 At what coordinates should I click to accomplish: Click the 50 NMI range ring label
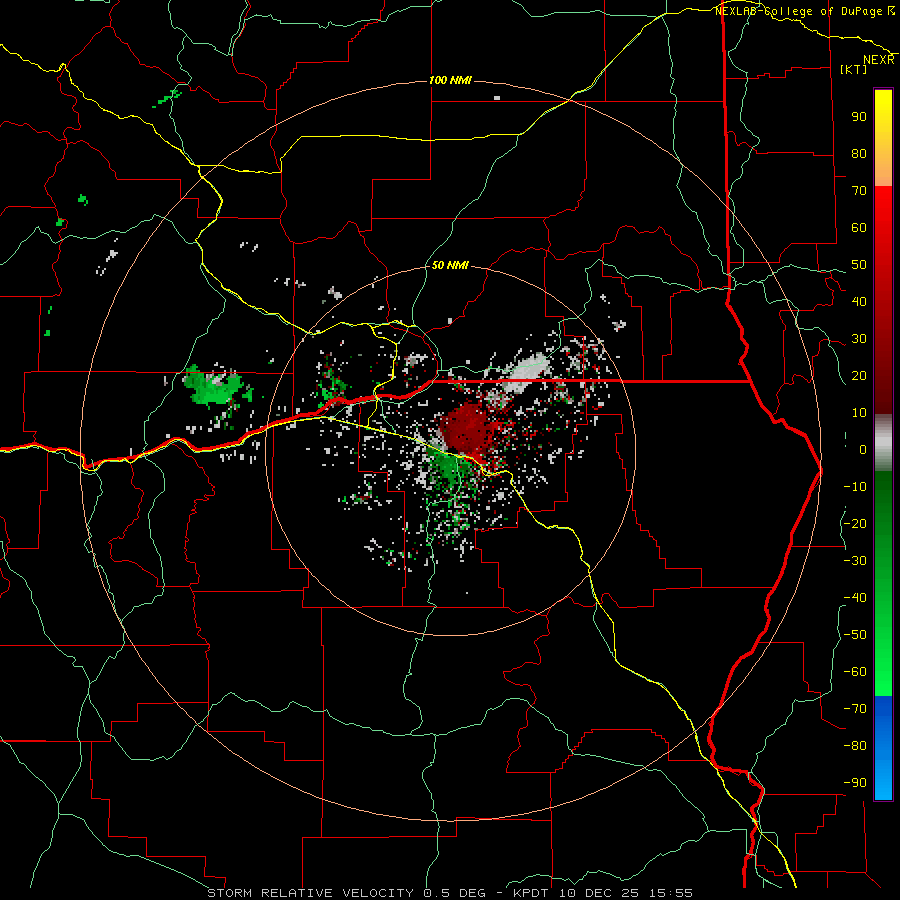[450, 265]
